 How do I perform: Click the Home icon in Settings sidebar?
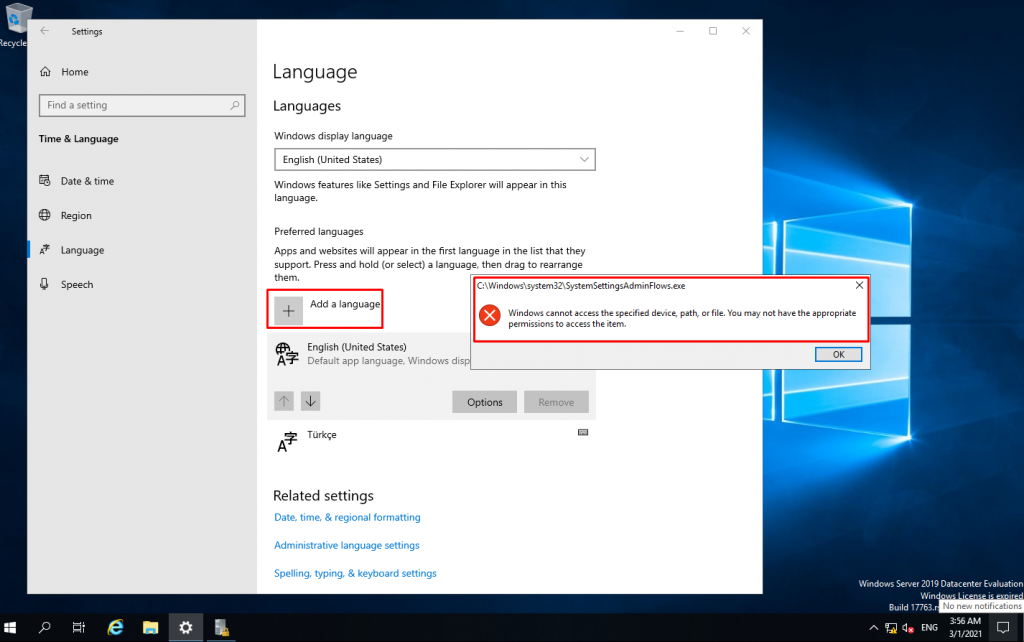[x=46, y=72]
